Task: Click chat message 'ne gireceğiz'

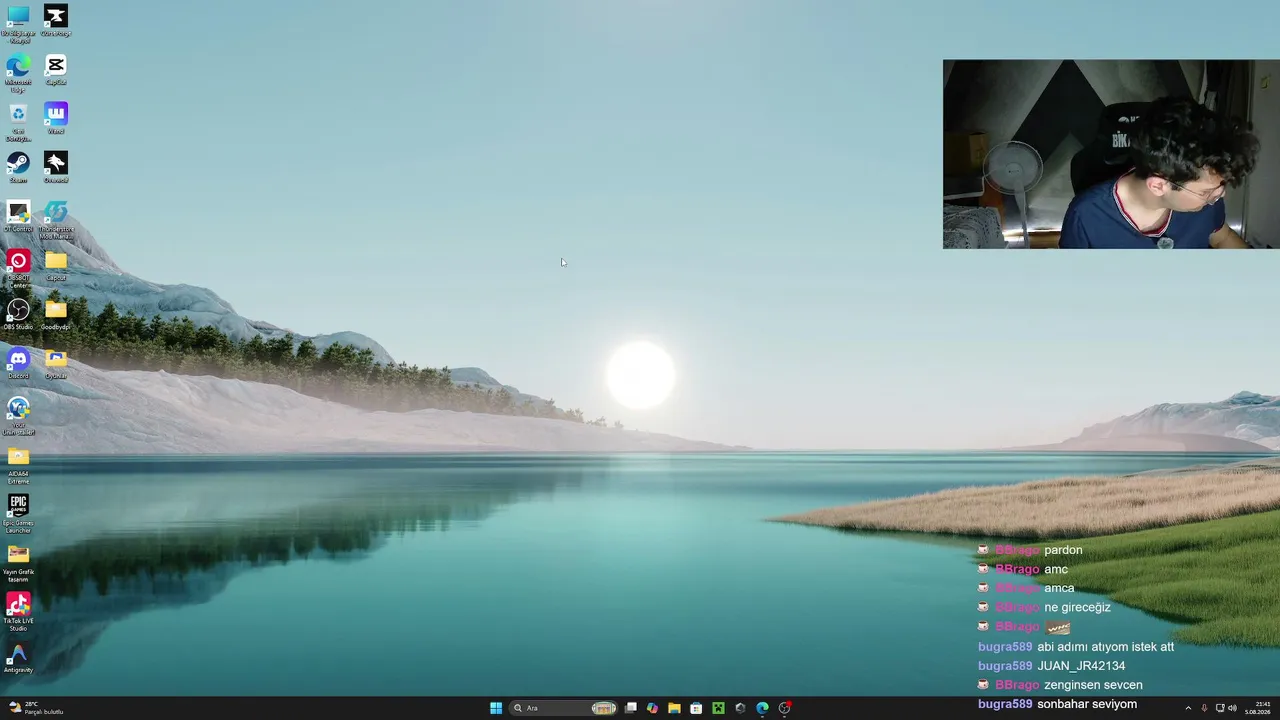Action: 1077,607
